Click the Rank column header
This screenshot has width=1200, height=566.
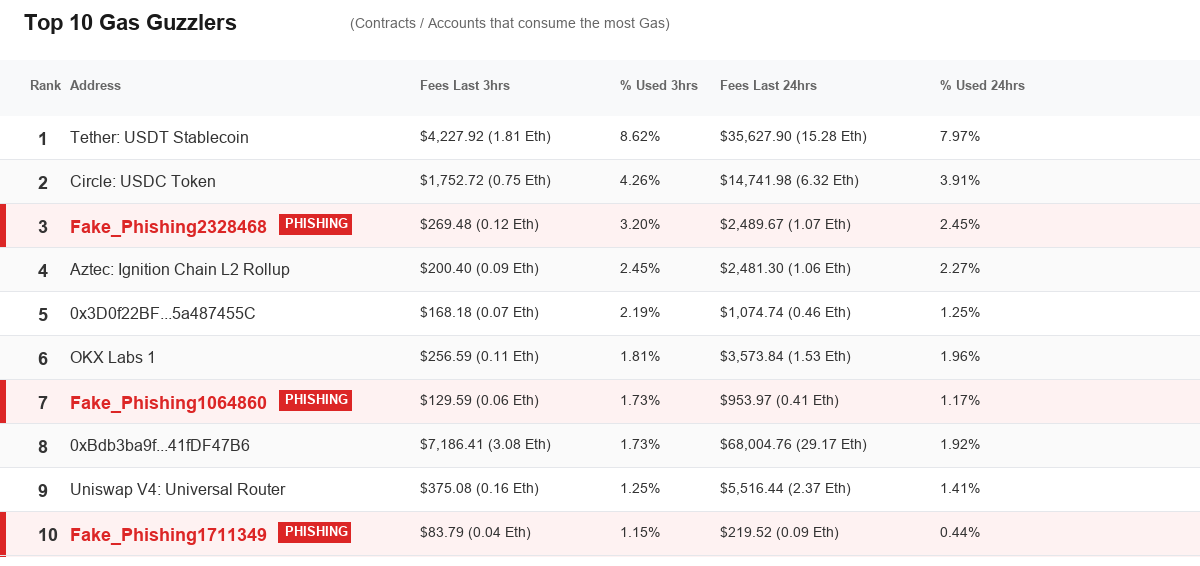click(46, 86)
